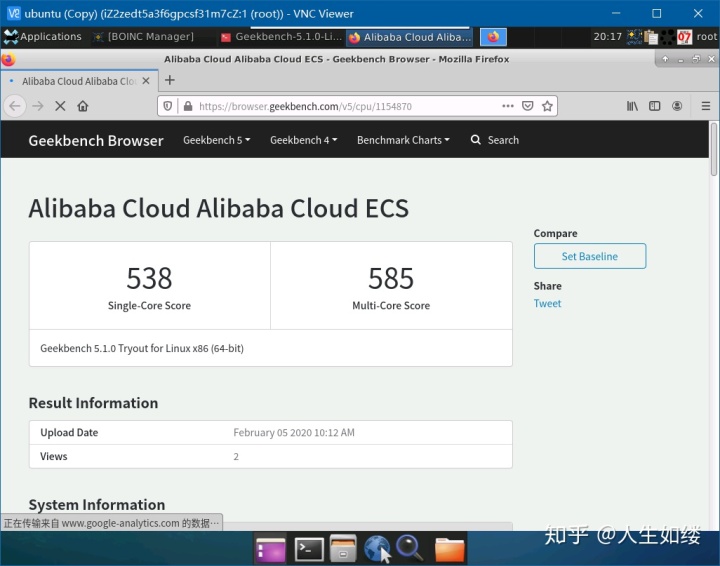This screenshot has height=566, width=720.
Task: Toggle Firefox sidebar icon
Action: [x=654, y=106]
